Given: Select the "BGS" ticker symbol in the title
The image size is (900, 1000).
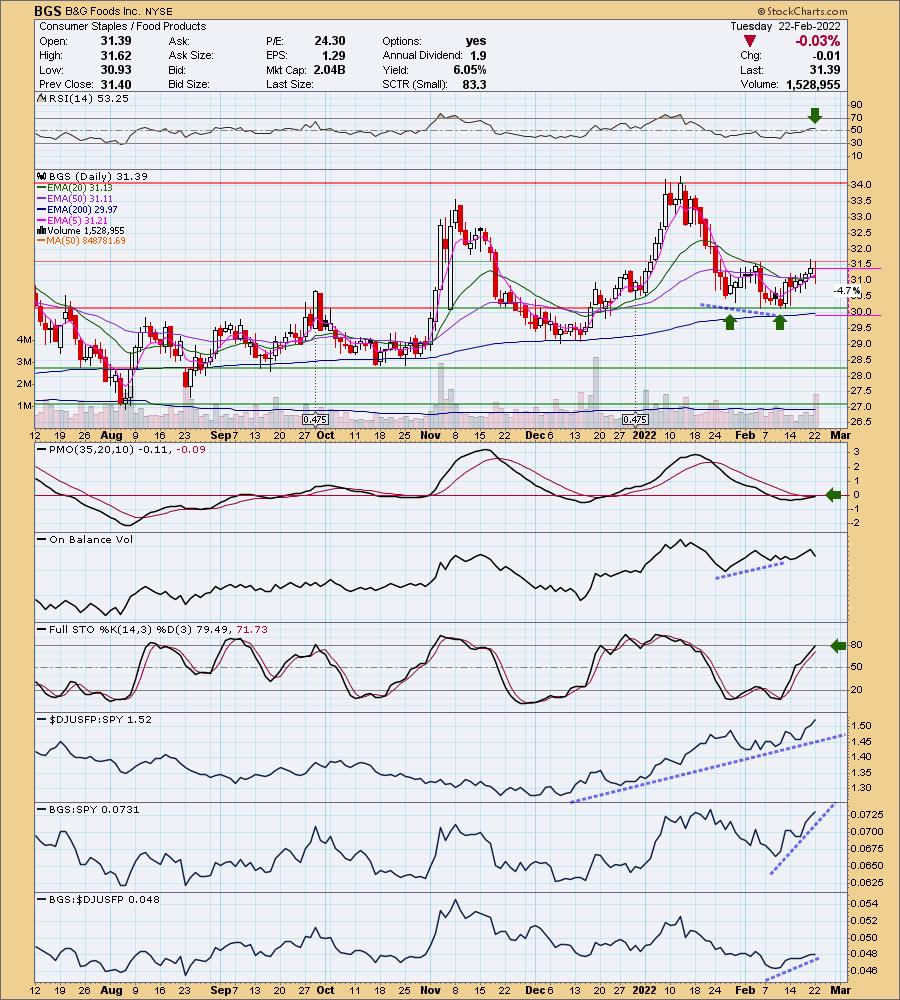Looking at the screenshot, I should 48,11.
